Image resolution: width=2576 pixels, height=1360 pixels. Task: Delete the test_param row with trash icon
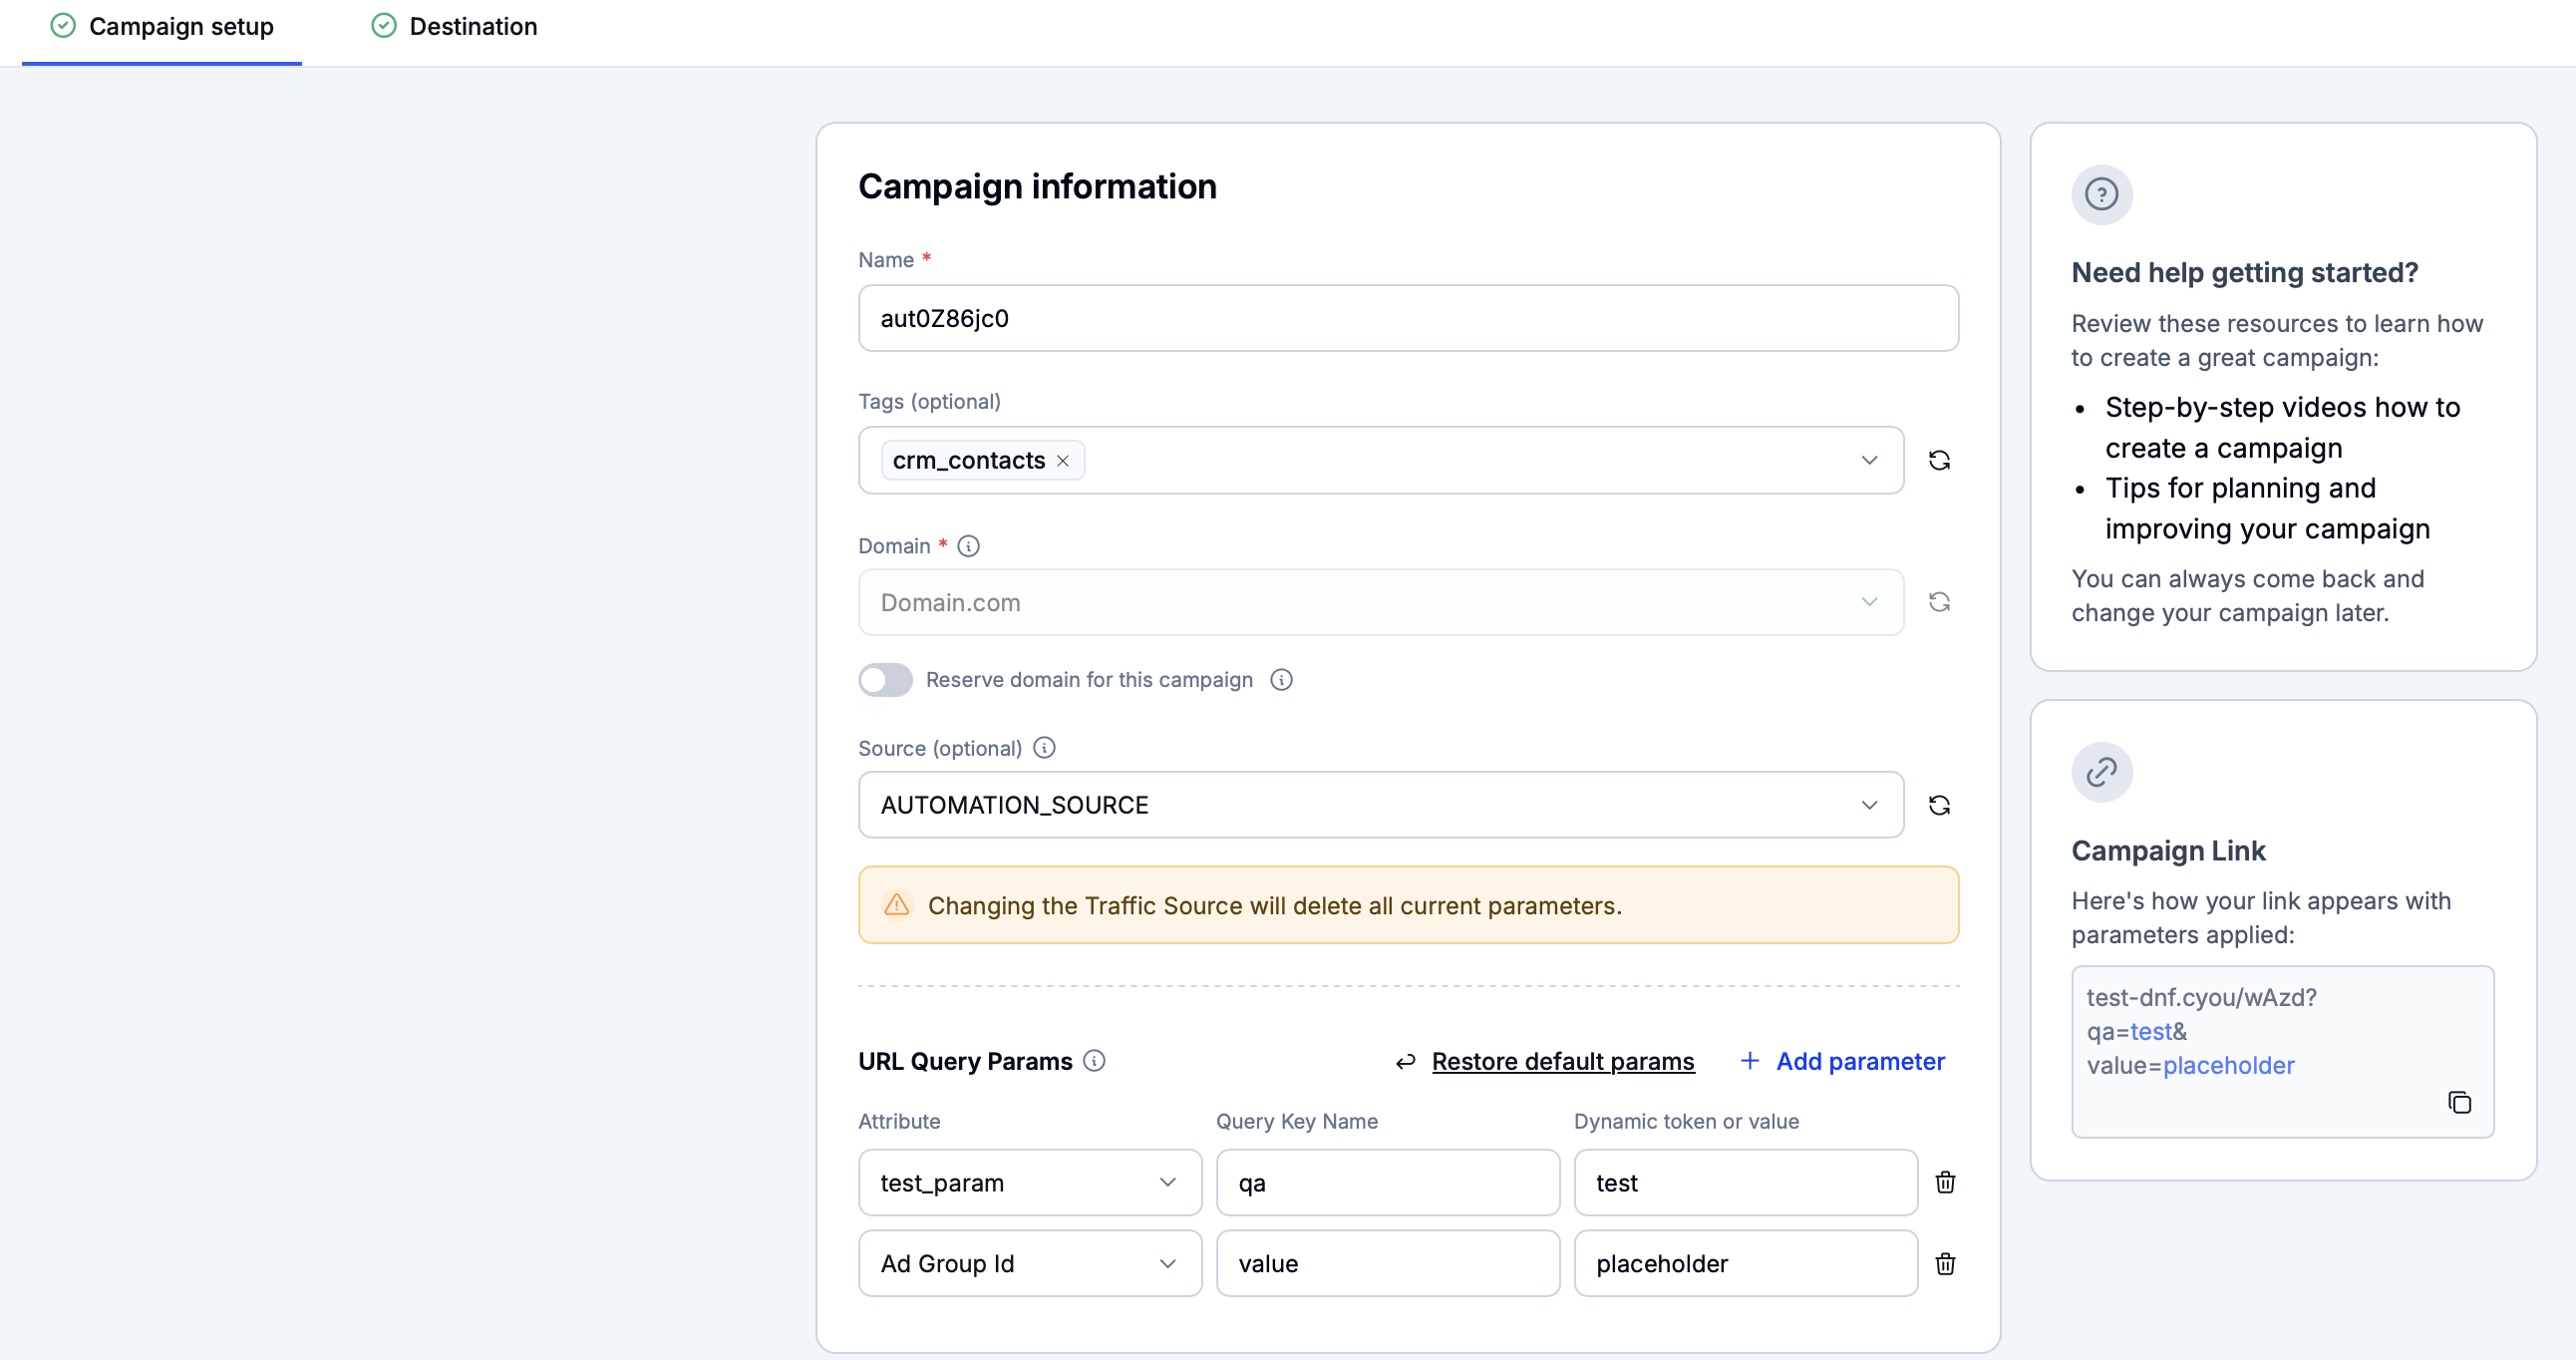[1945, 1182]
